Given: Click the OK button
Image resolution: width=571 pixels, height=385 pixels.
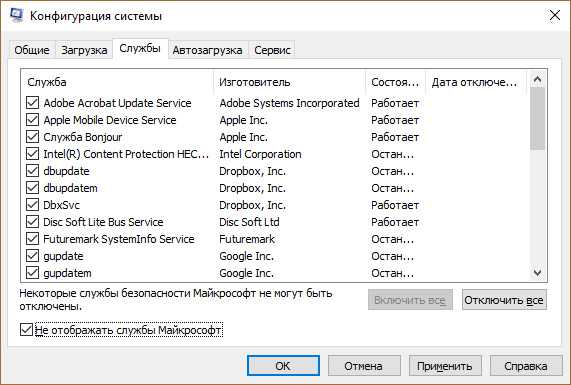Looking at the screenshot, I should [283, 366].
